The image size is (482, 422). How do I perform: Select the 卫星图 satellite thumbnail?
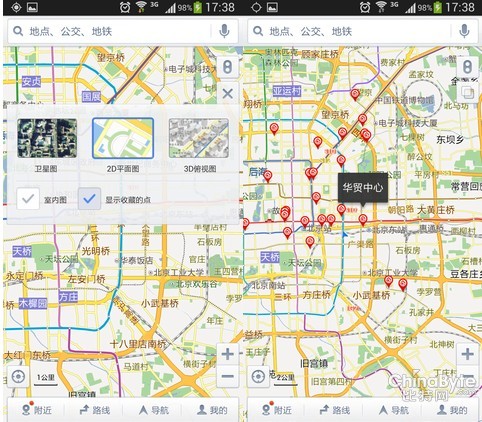pos(47,138)
